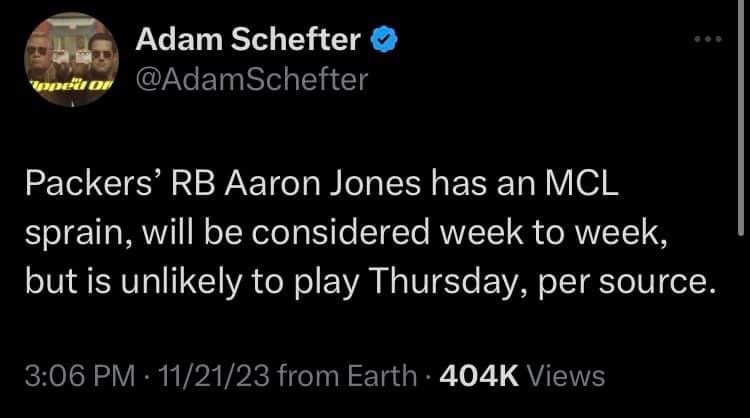Viewport: 750px width, 418px height.
Task: Open the "Adam Schefter" display name
Action: (248, 39)
